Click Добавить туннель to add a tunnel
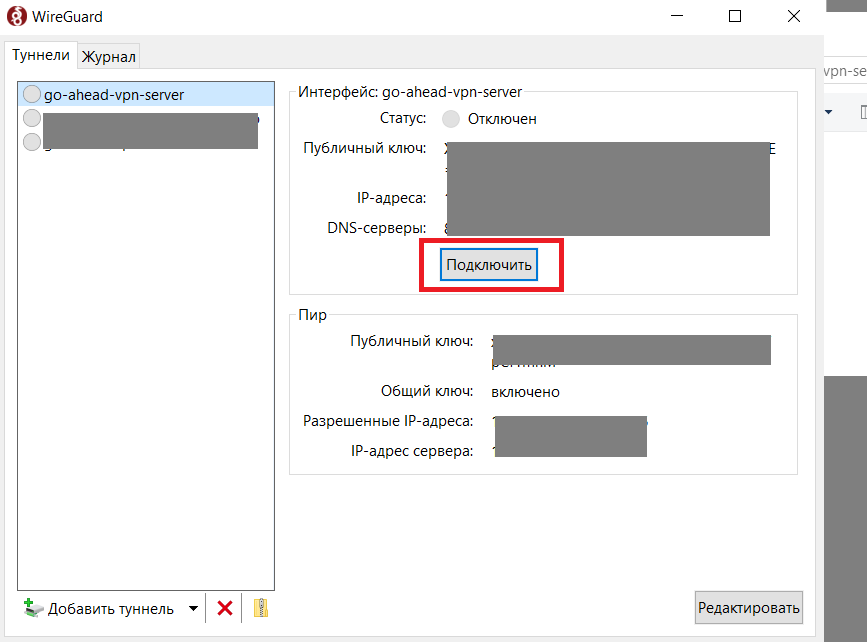Screen dimensions: 867x642 click(100, 608)
